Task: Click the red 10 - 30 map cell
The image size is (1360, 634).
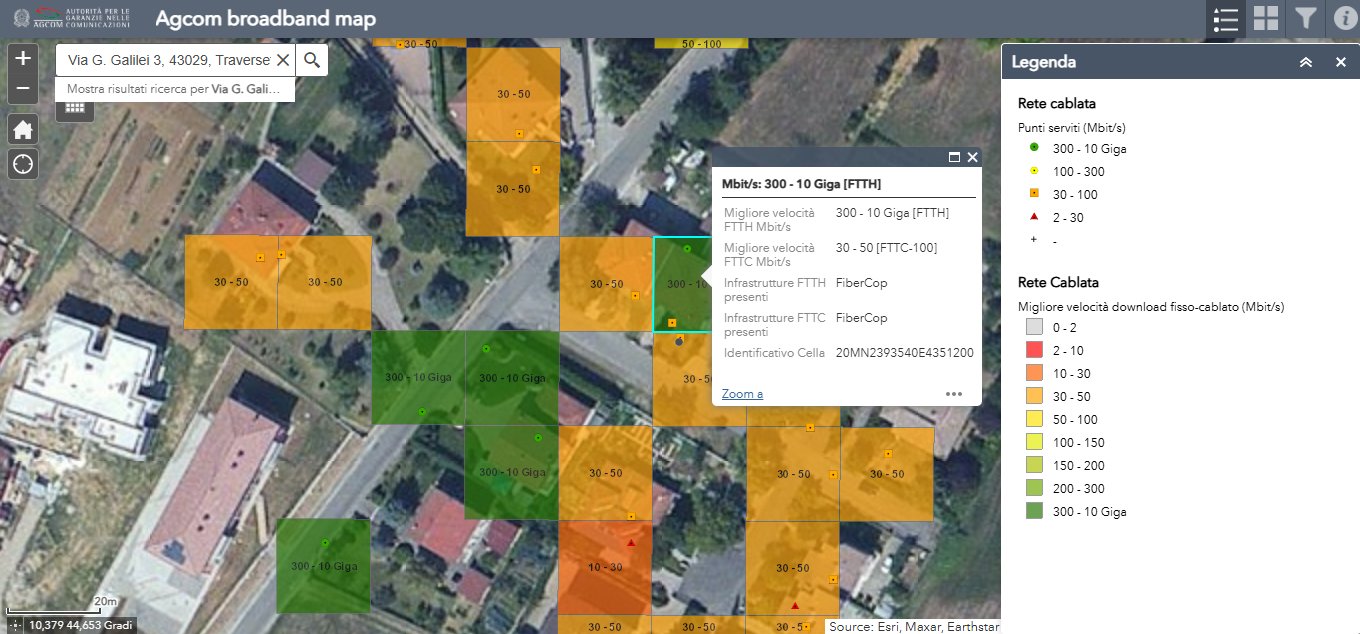Action: [604, 568]
